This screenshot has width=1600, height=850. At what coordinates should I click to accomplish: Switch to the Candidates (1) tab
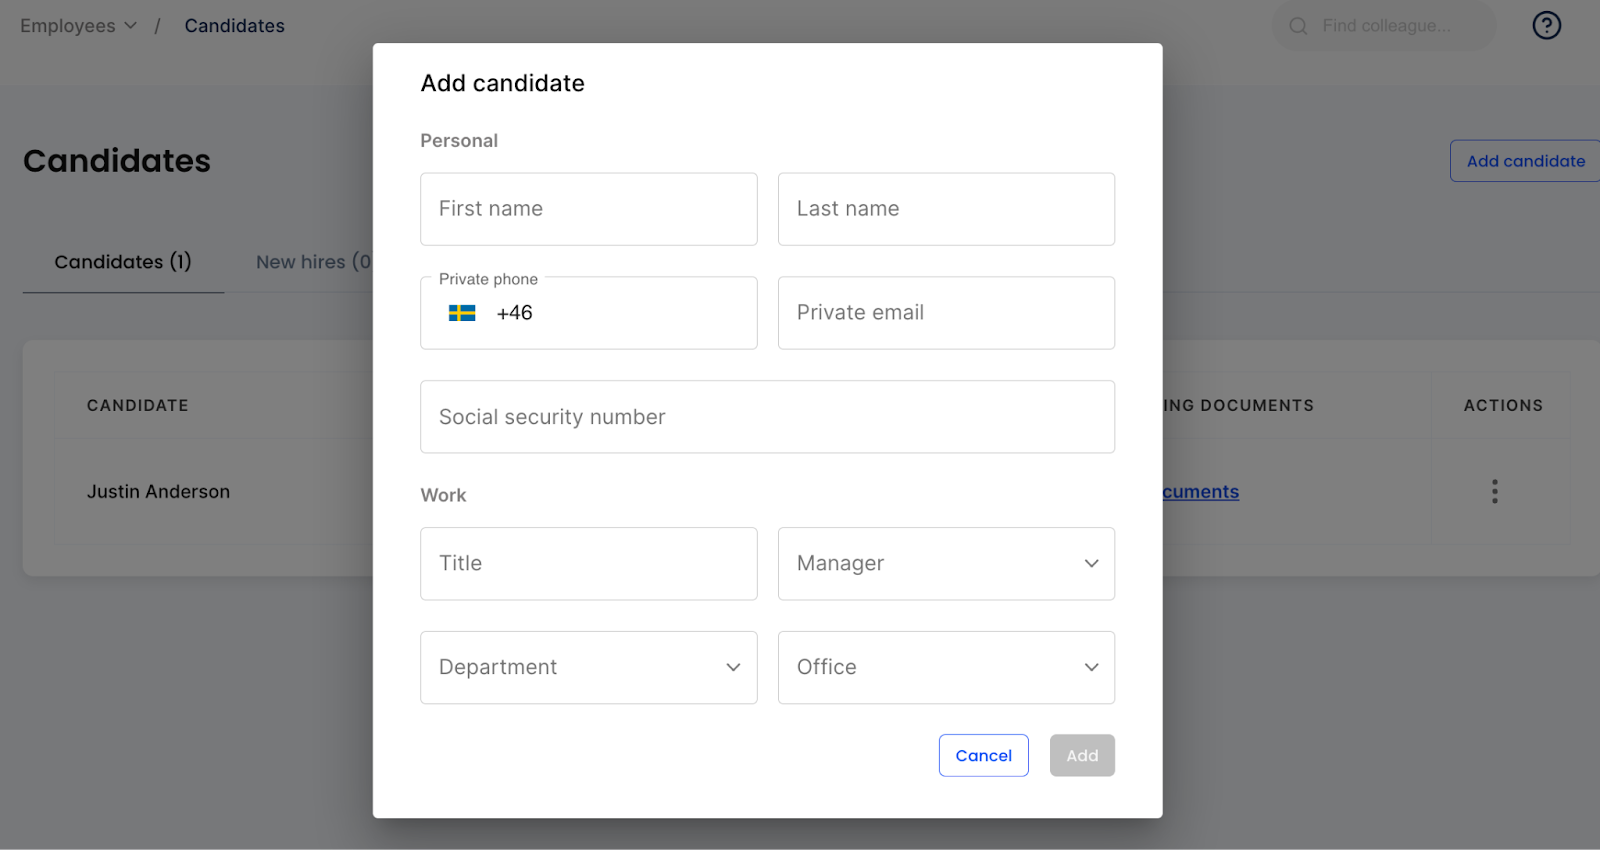[122, 262]
